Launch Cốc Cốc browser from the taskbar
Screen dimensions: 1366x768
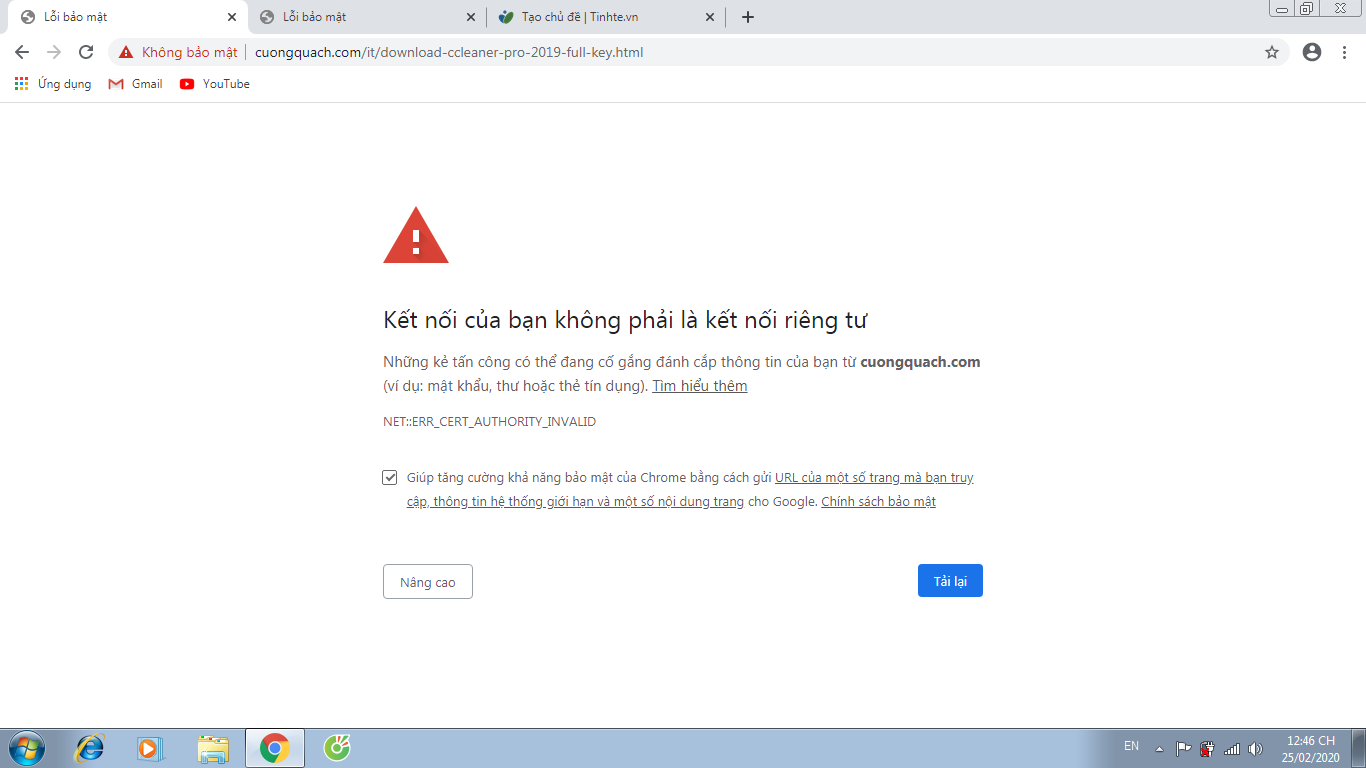tap(338, 748)
